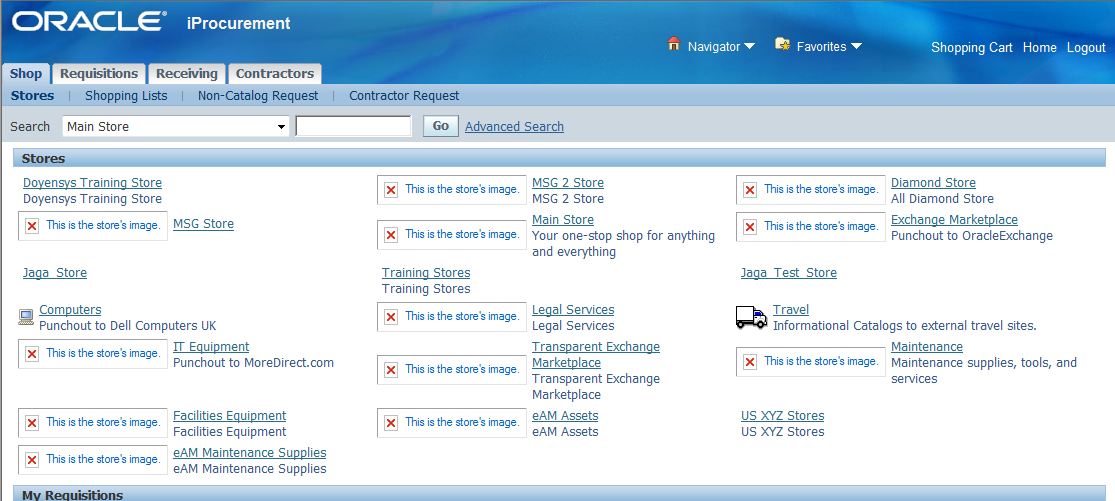Click 'Punchout to MoreDirect.com' description text

pyautogui.click(x=253, y=362)
